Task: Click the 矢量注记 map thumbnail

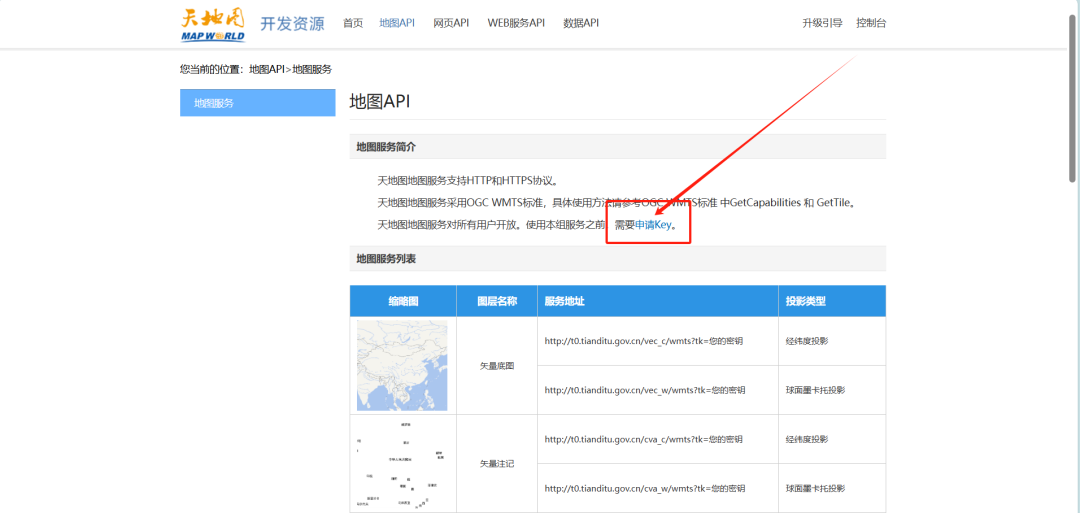Action: [x=402, y=464]
